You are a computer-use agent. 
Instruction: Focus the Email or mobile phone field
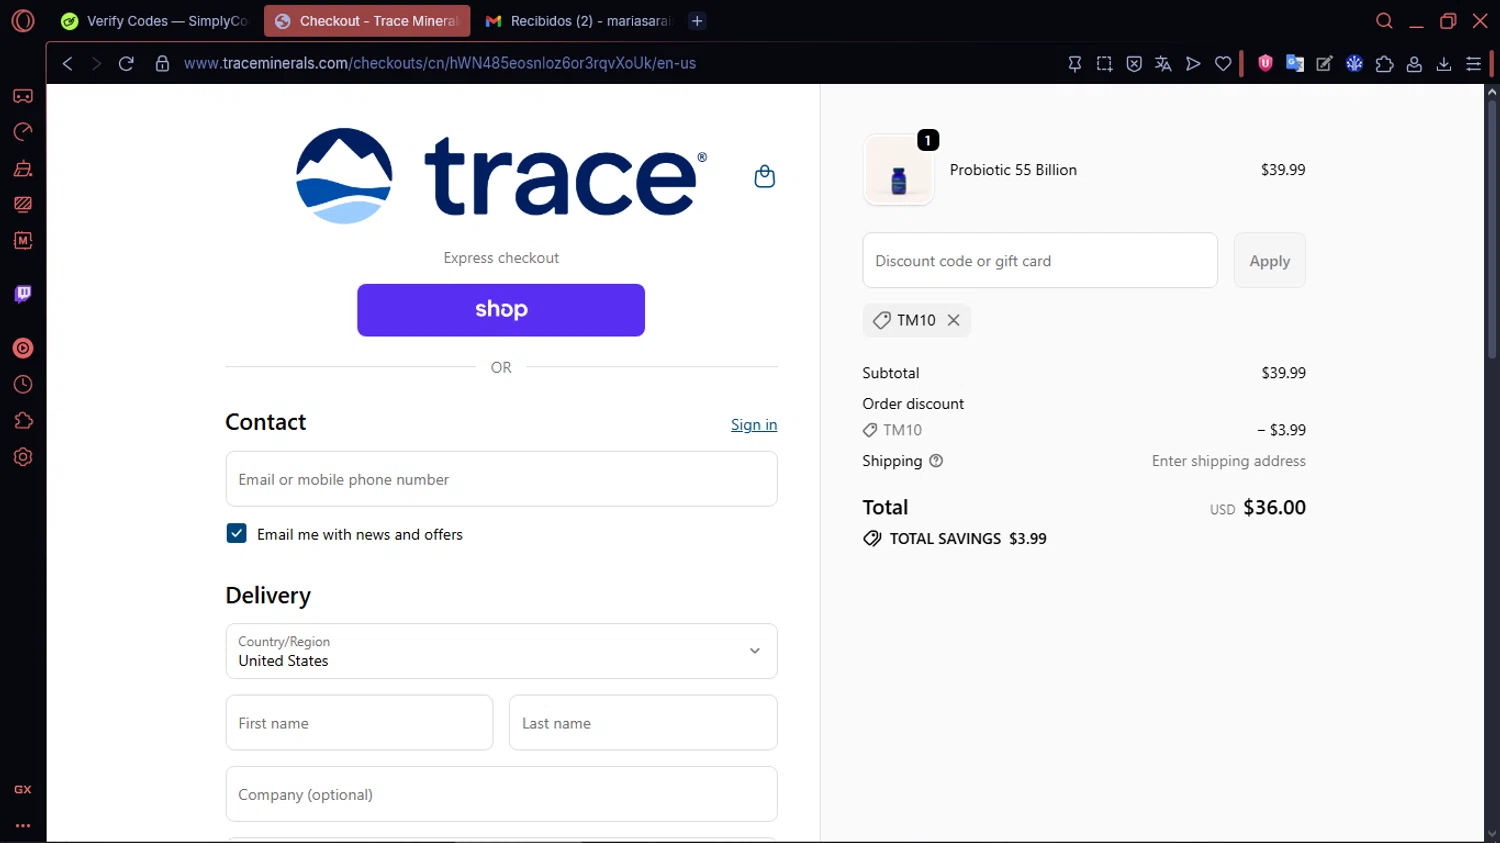click(501, 479)
